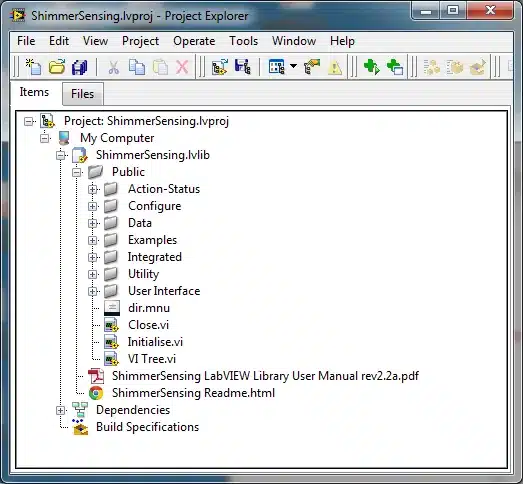Click the New Project toolbar icon
The width and height of the screenshot is (523, 484).
point(33,67)
